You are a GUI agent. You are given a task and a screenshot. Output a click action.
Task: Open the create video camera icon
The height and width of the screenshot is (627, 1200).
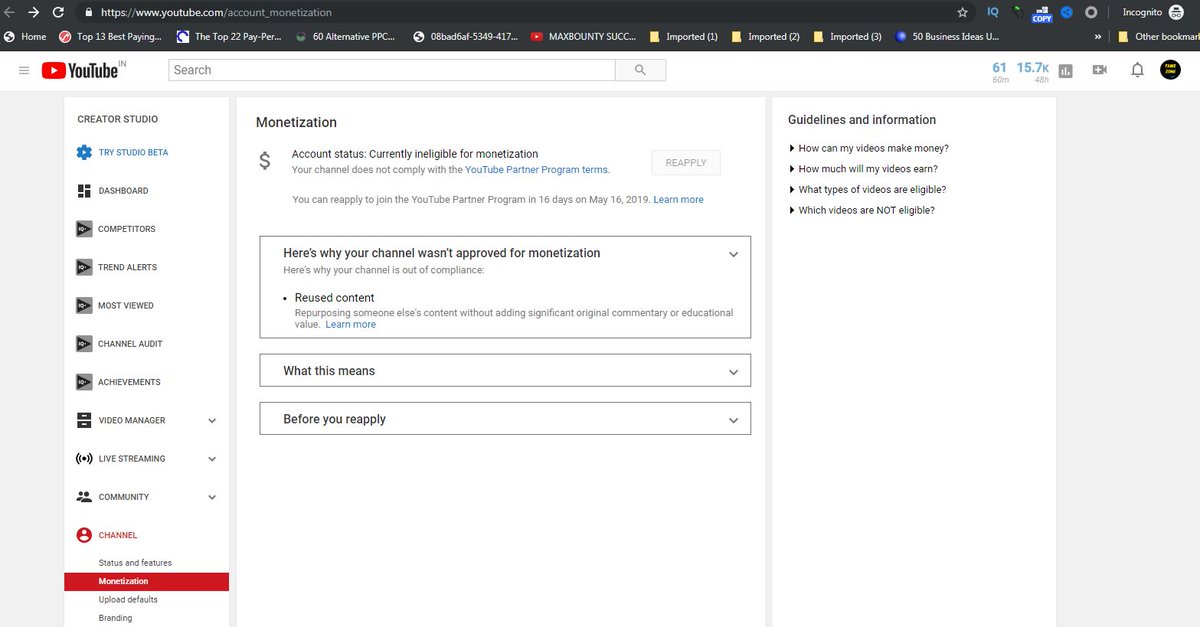click(1100, 70)
